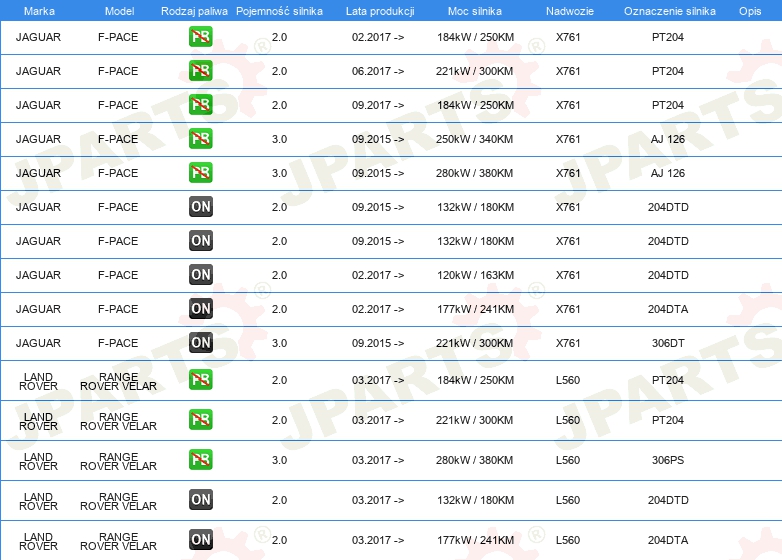Viewport: 782px width, 560px height.
Task: Select PT204 code in the 06.2017 row
Action: (x=668, y=71)
